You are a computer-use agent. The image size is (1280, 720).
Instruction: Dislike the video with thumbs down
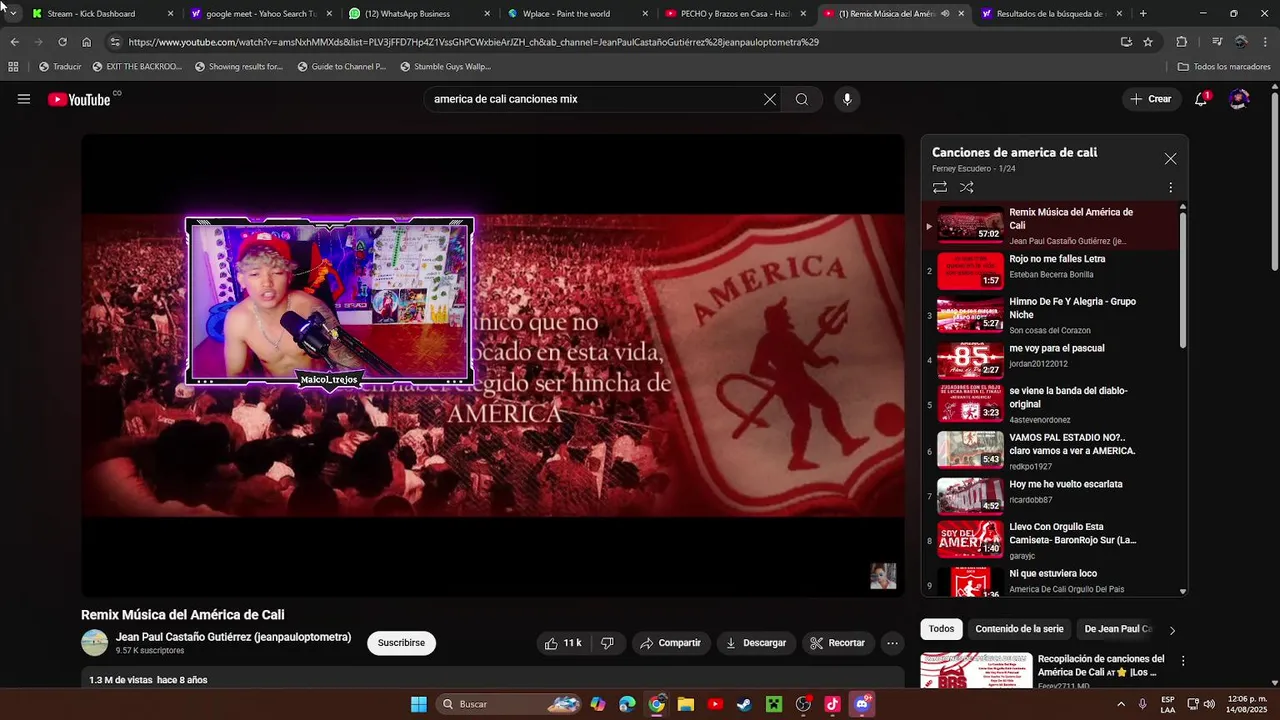607,643
